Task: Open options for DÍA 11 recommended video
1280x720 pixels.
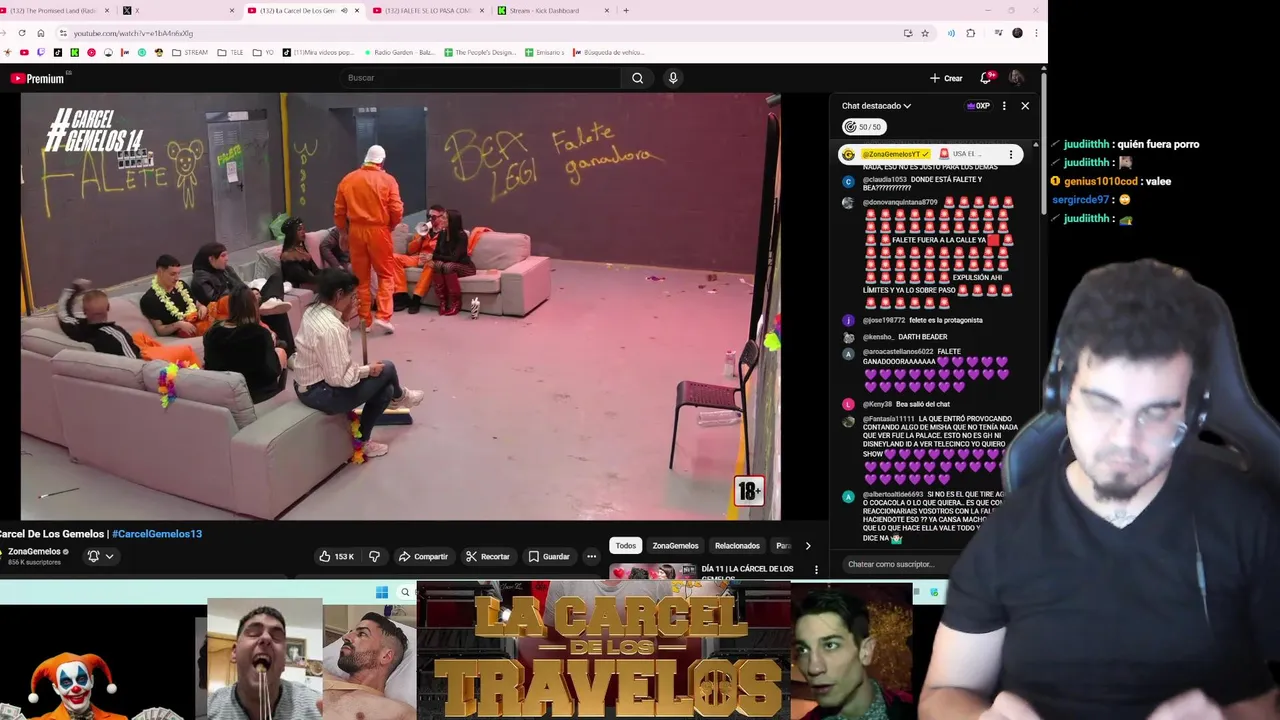Action: tap(816, 569)
